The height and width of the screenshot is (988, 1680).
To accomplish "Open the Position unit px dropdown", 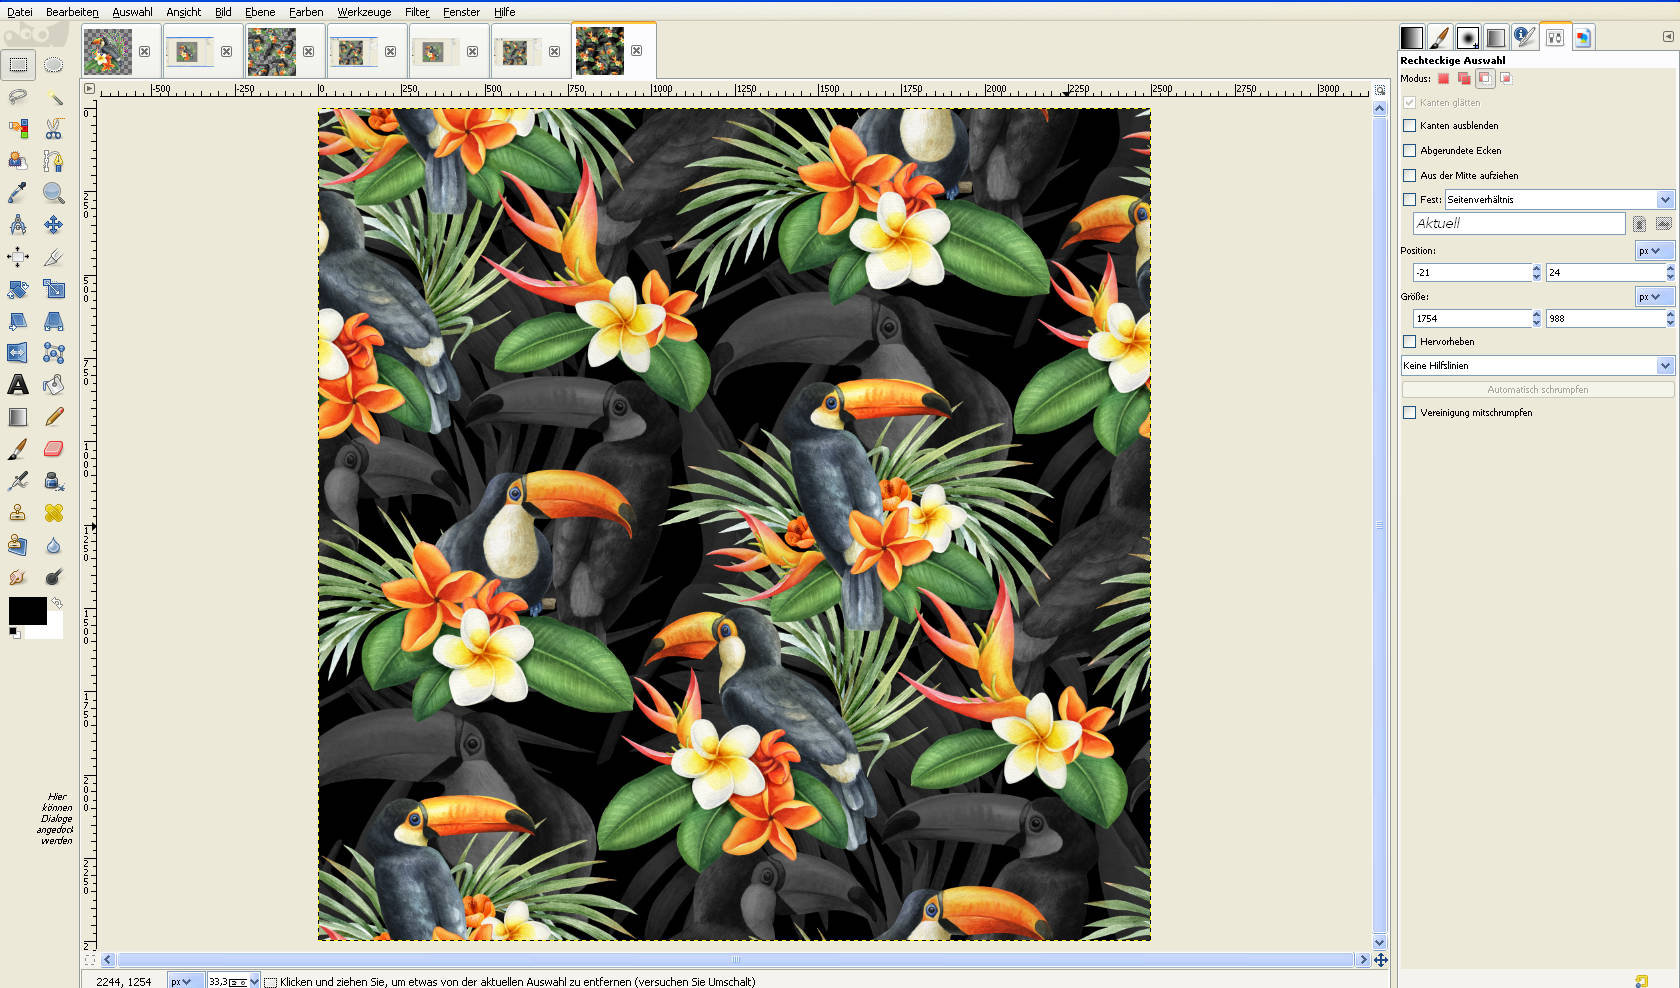I will (1653, 251).
